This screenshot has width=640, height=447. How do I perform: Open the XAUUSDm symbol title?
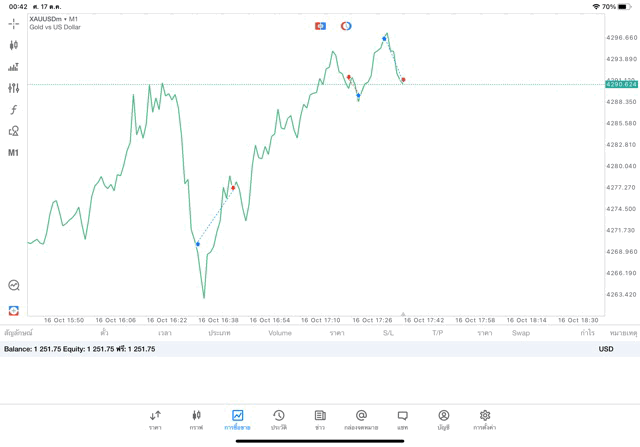pos(54,19)
